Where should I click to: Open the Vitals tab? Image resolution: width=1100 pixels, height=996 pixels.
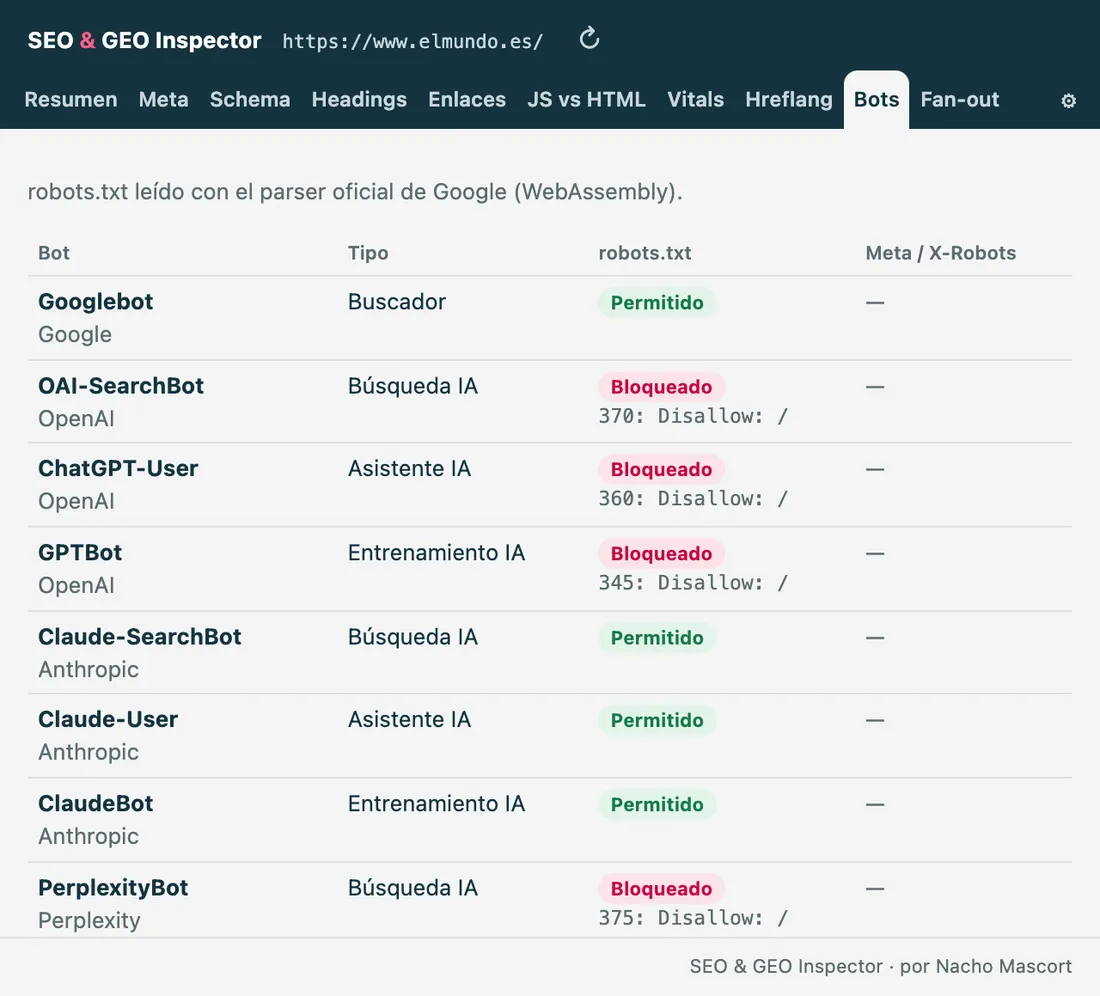click(695, 100)
